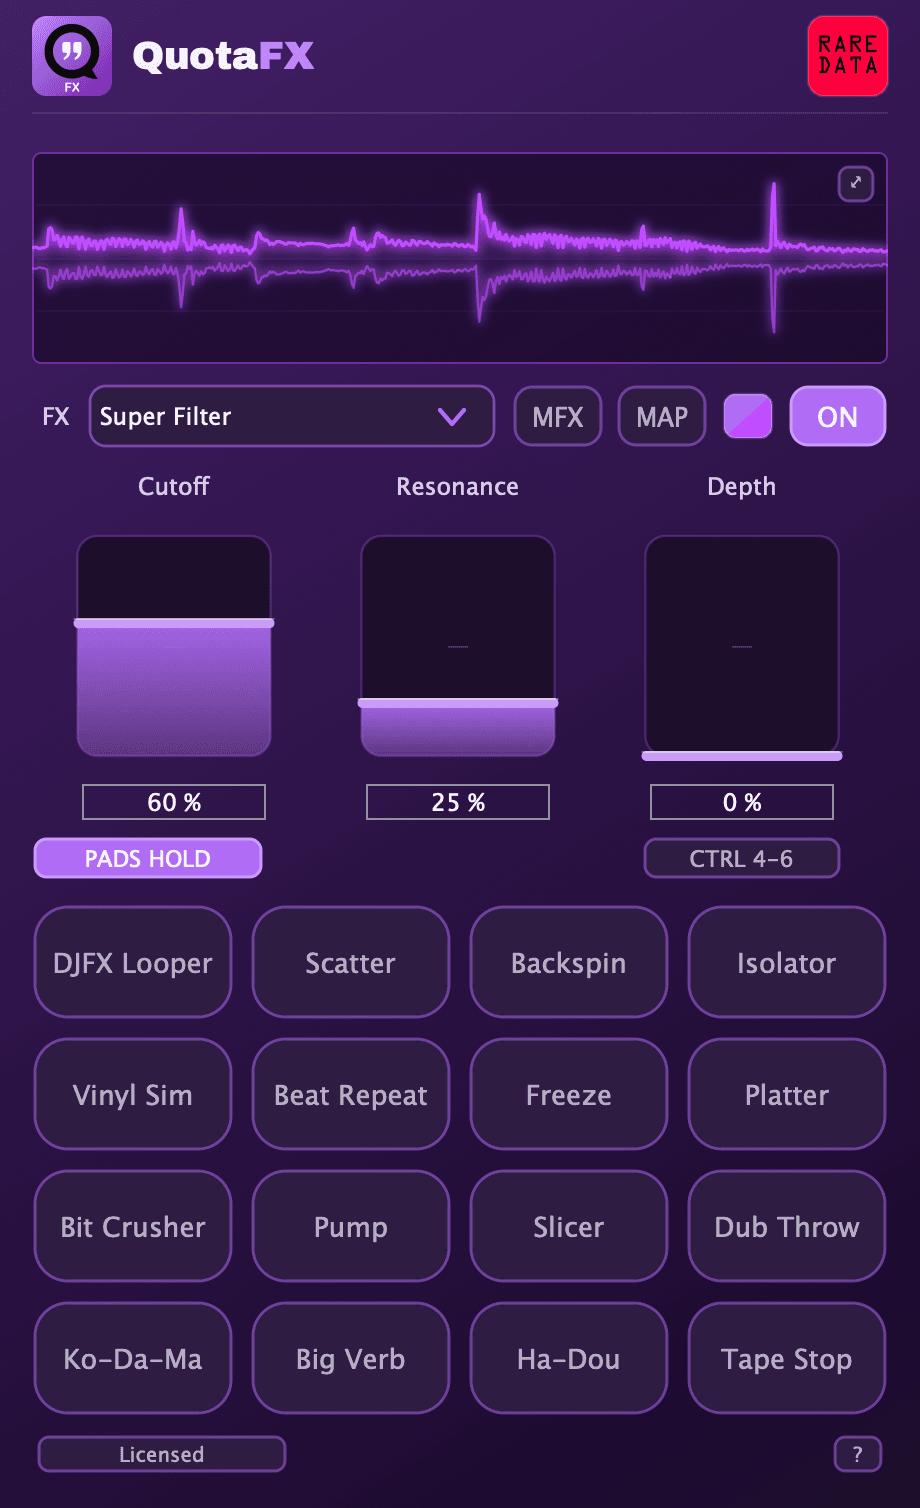Trigger the Platter pad
The width and height of the screenshot is (920, 1508).
pos(787,1094)
